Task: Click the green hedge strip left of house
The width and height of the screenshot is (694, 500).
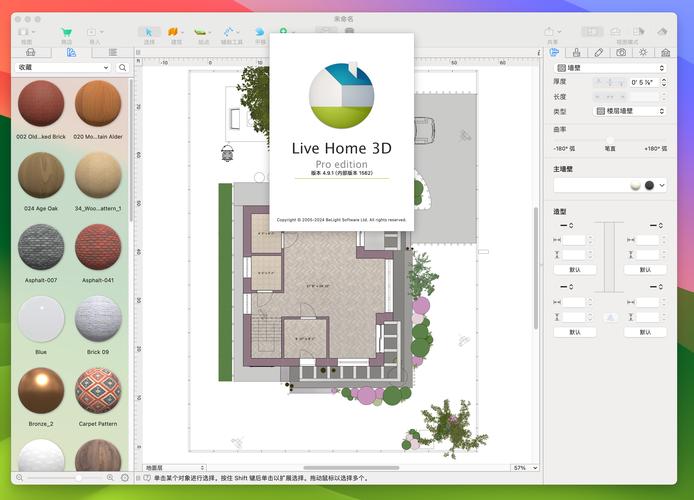Action: (x=225, y=282)
